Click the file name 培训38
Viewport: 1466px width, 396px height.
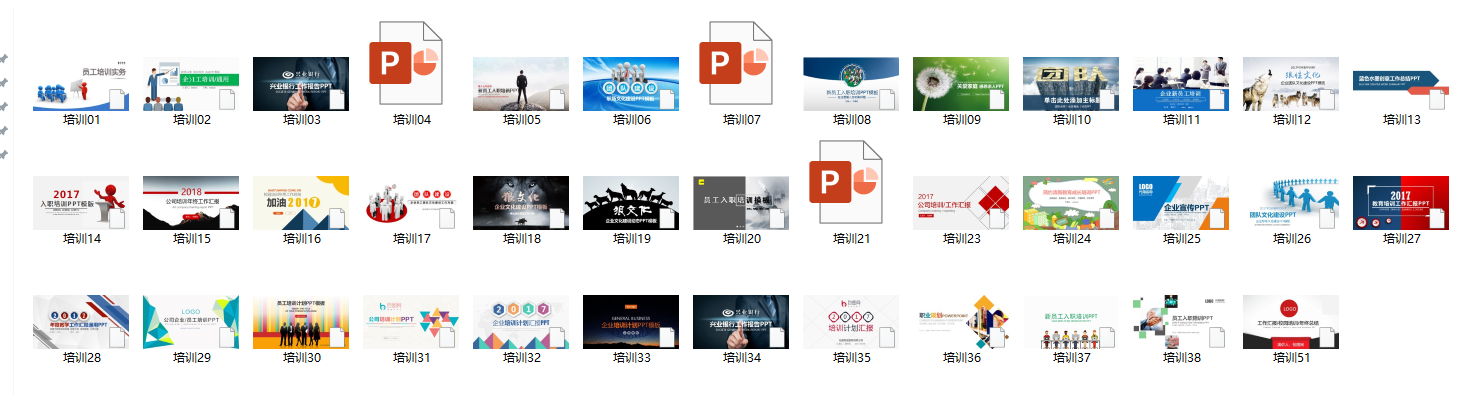1181,358
